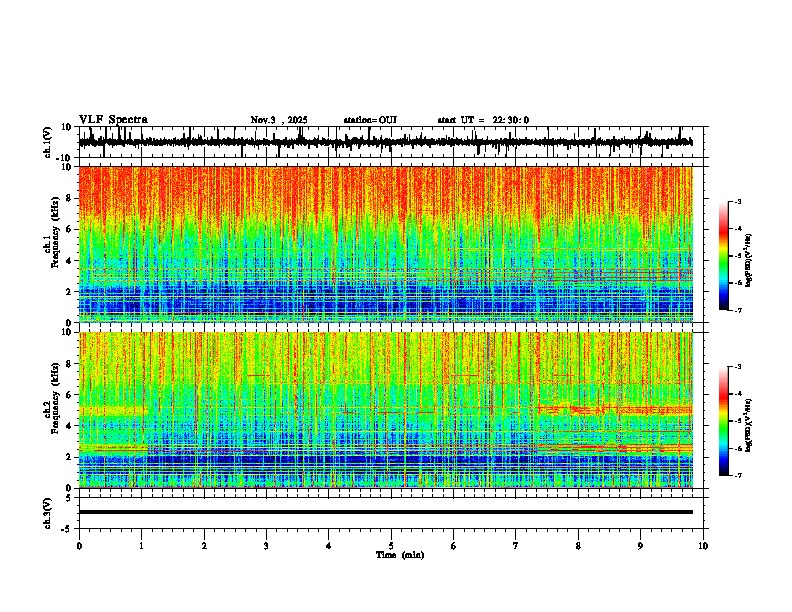Click the "3" minute tick label
Viewport: 792px width, 612px height.
(266, 546)
